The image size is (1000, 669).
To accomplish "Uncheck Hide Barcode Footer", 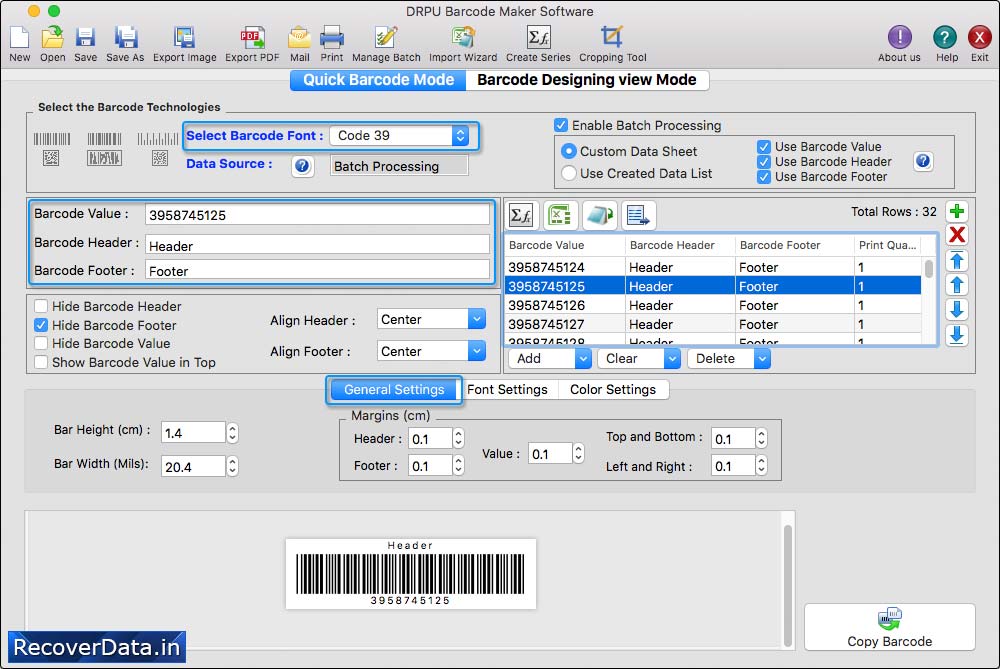I will (41, 325).
